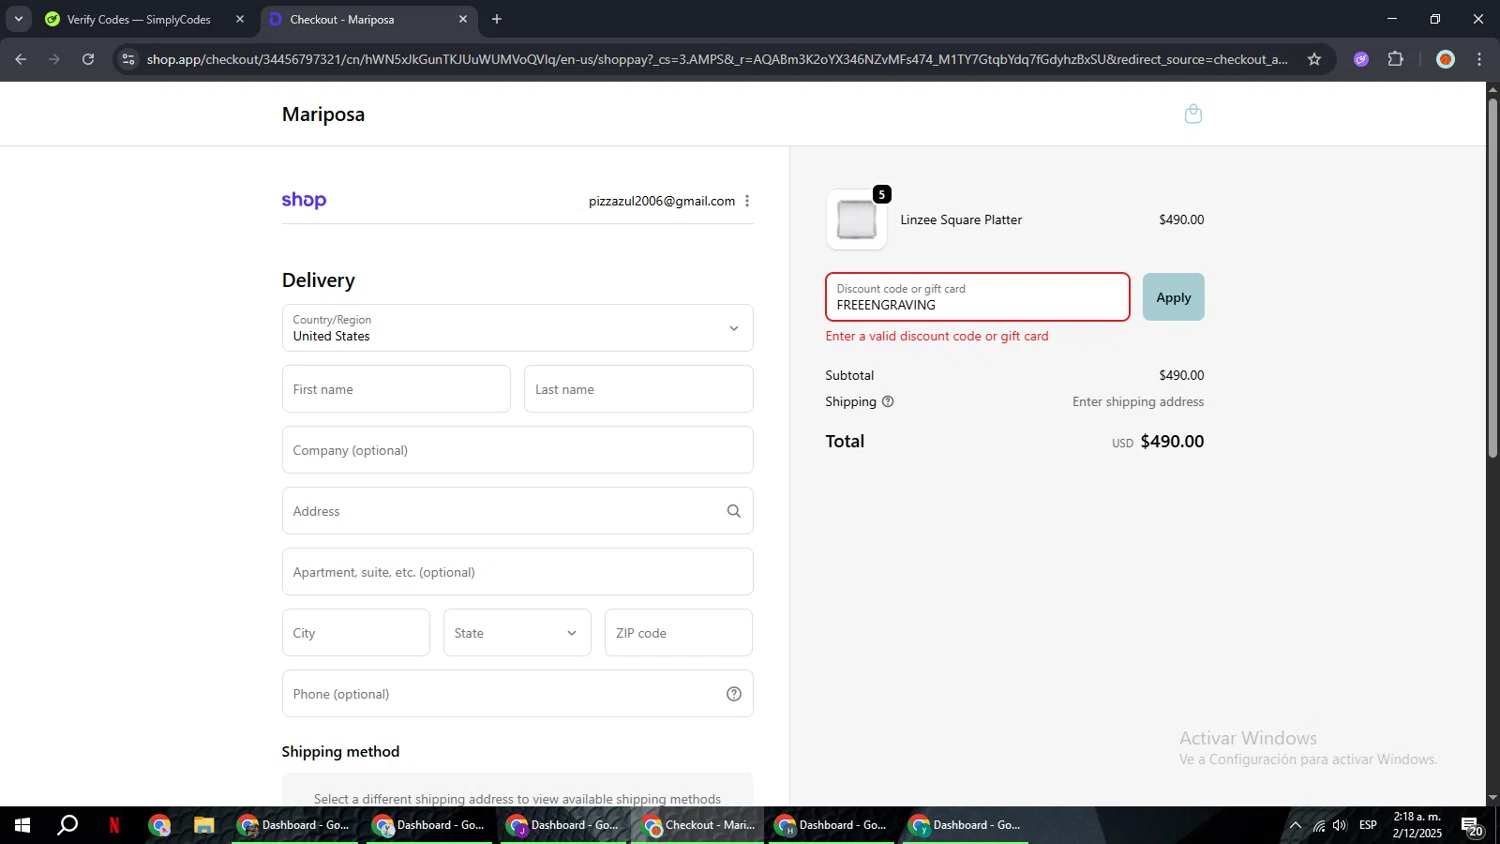Click the discount code input field
Viewport: 1500px width, 844px height.
pos(977,297)
